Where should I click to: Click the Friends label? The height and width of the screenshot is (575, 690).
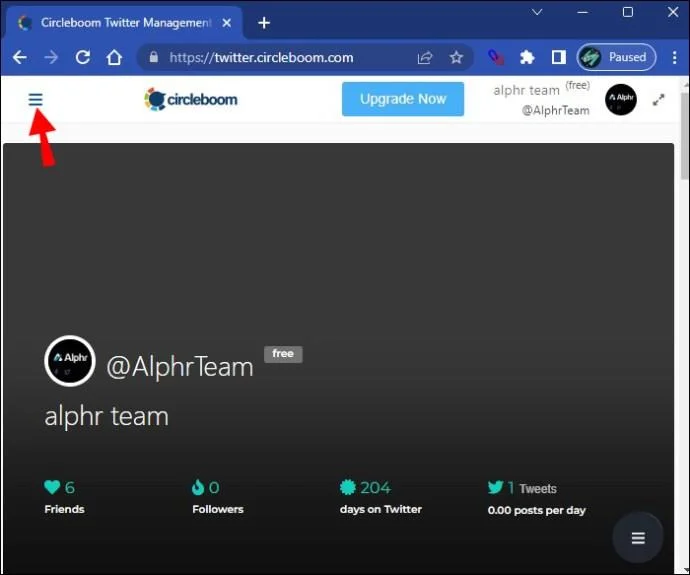click(x=64, y=509)
